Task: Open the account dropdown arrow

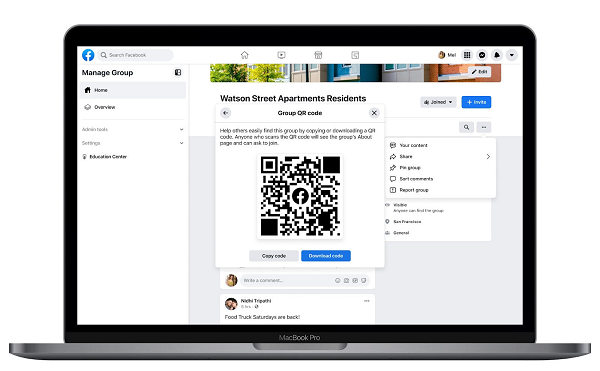Action: click(x=512, y=55)
